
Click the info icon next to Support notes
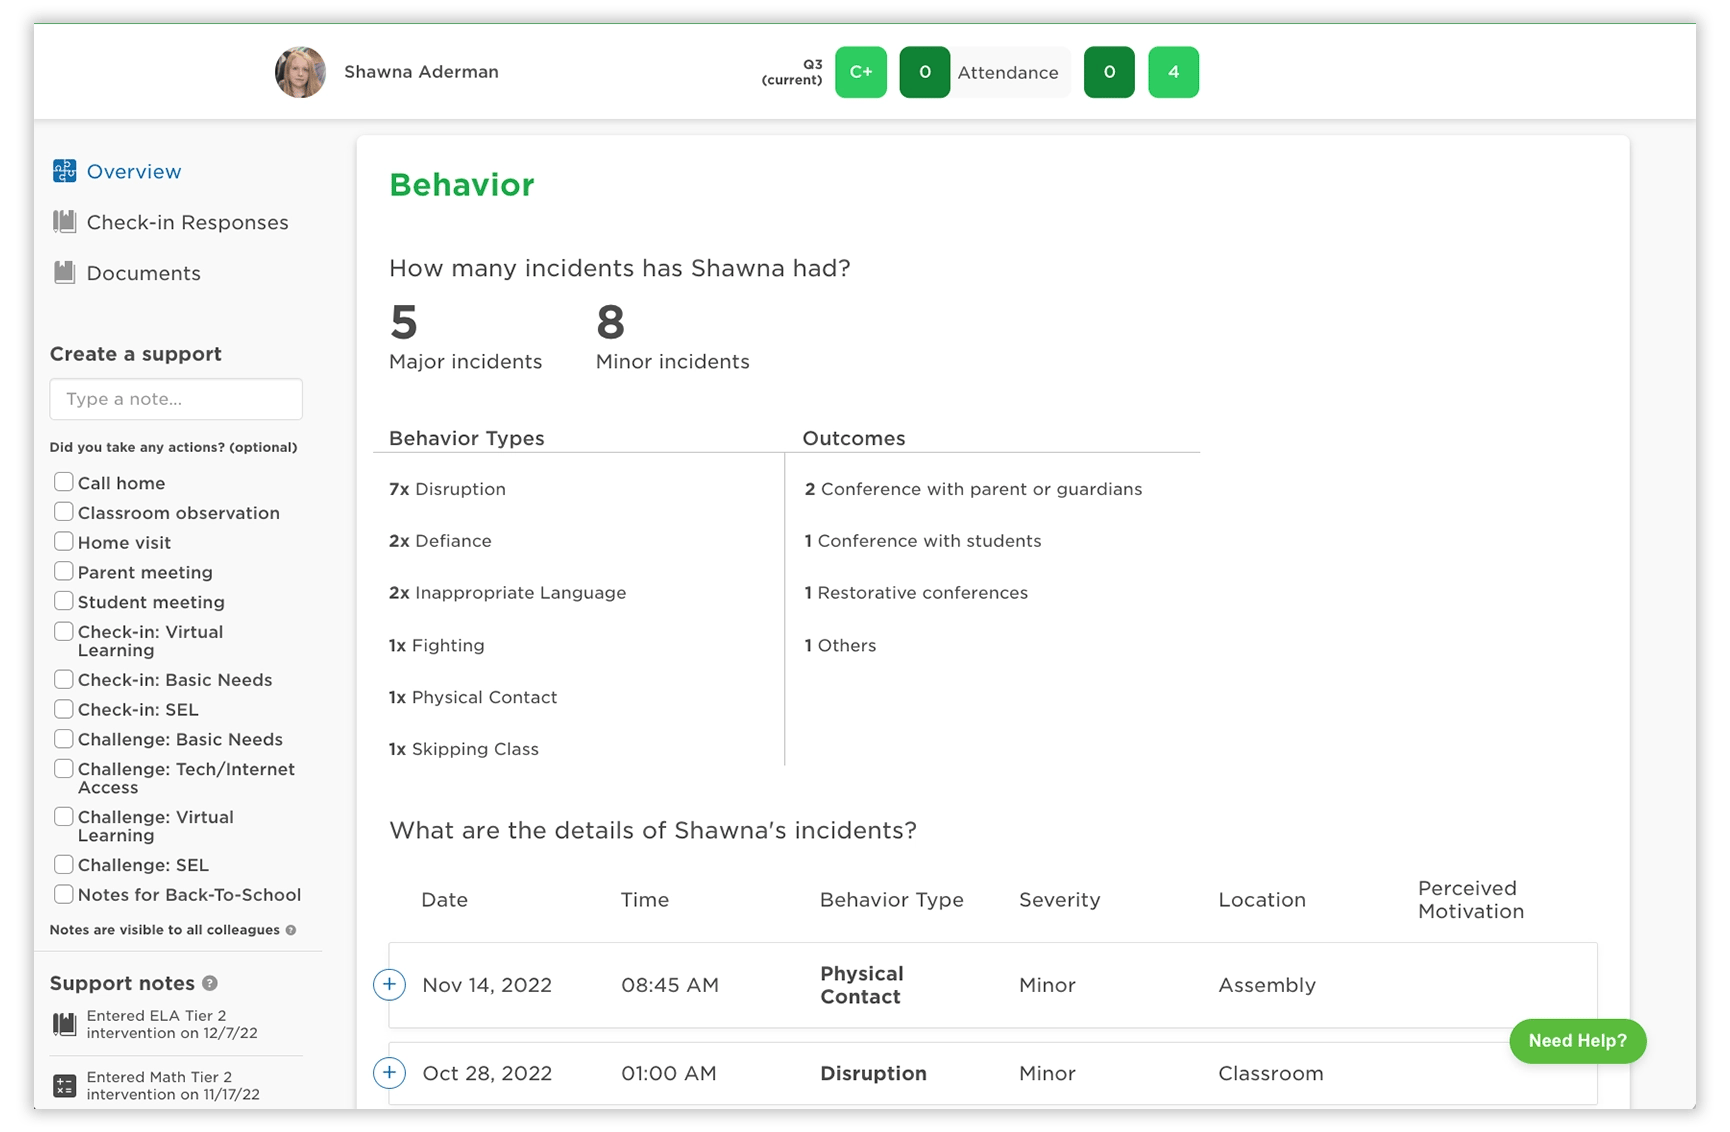[x=208, y=983]
